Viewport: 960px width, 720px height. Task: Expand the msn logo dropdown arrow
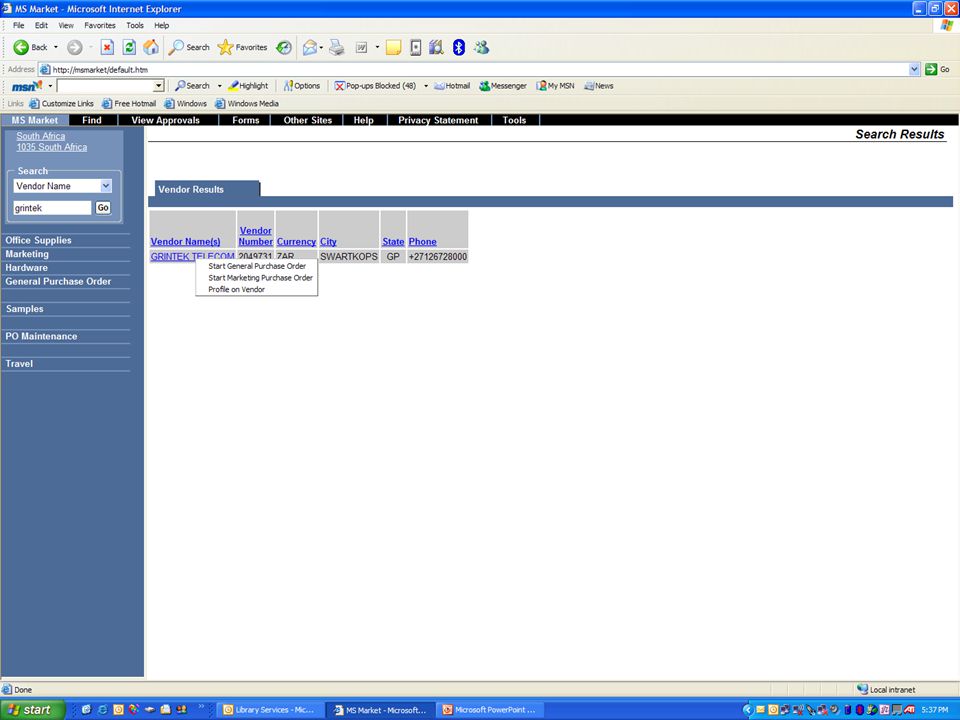tap(50, 86)
